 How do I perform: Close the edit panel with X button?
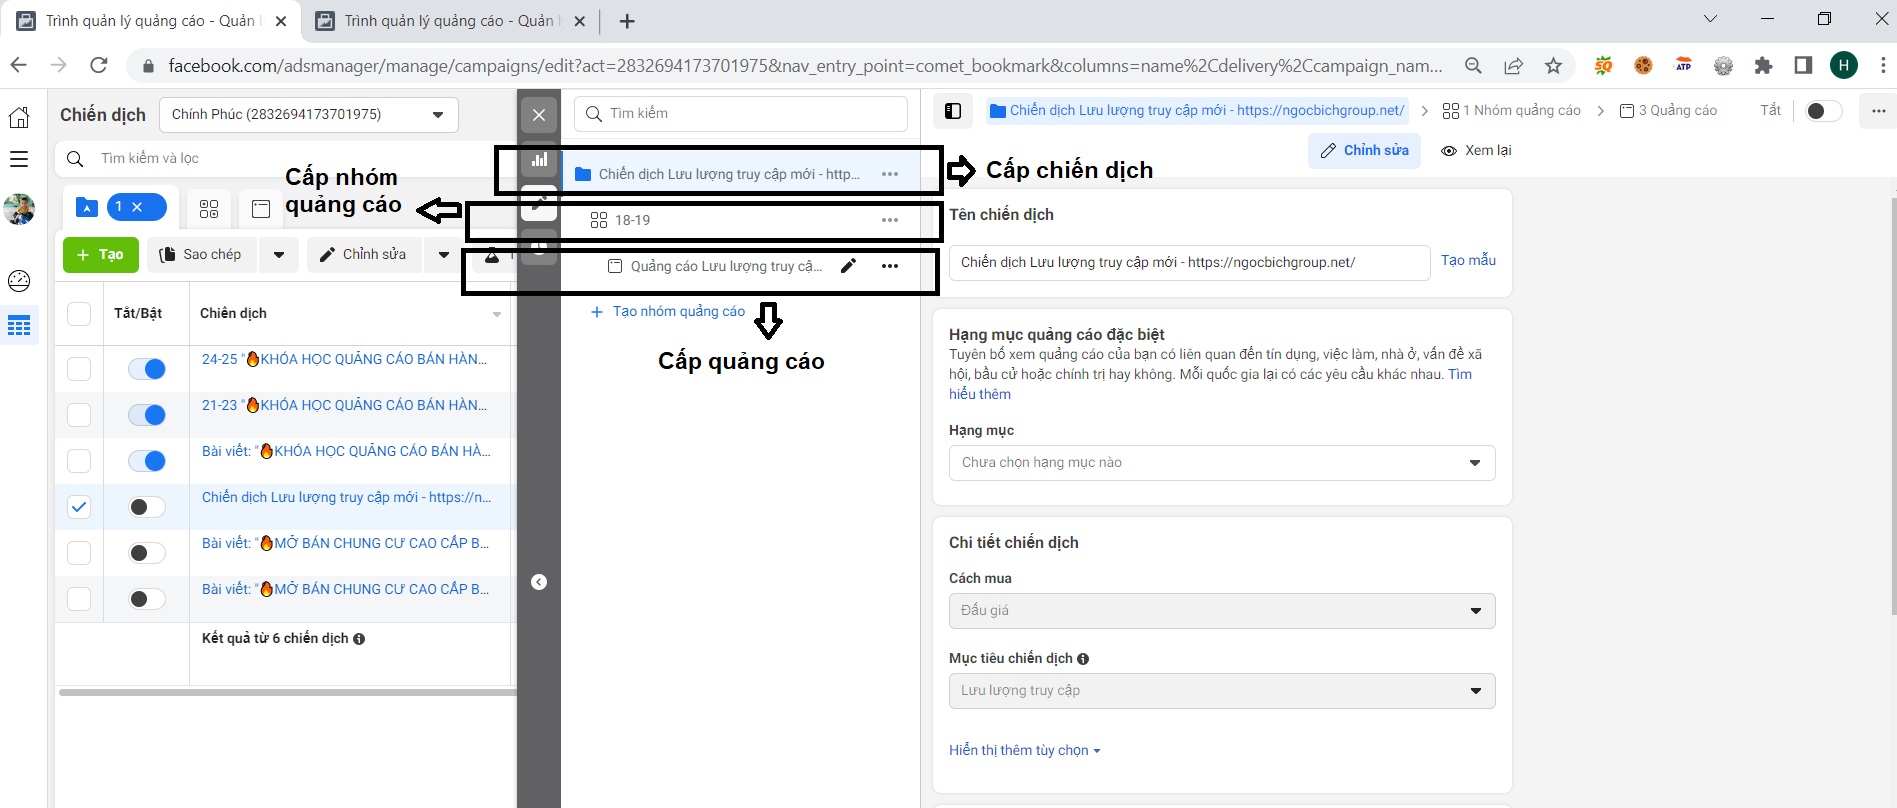click(539, 115)
